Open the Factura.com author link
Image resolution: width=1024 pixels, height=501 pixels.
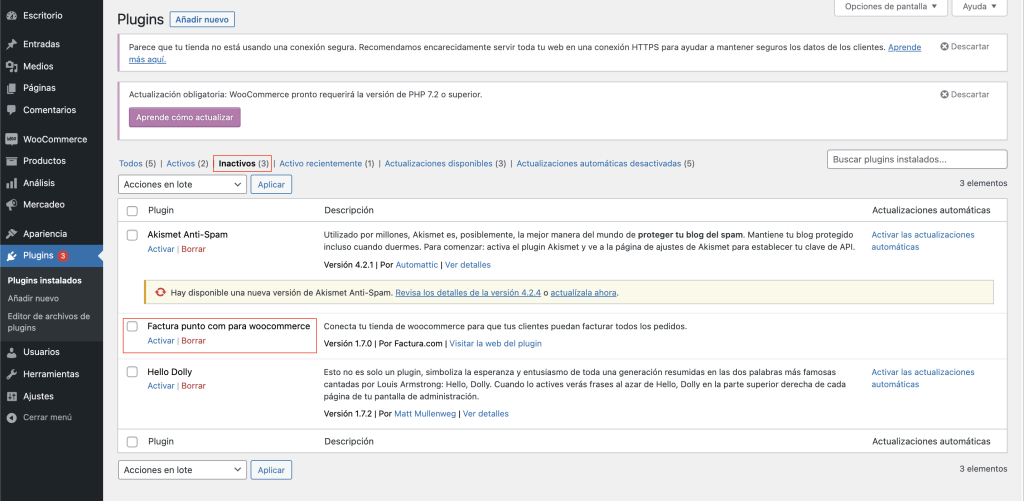[x=419, y=344]
